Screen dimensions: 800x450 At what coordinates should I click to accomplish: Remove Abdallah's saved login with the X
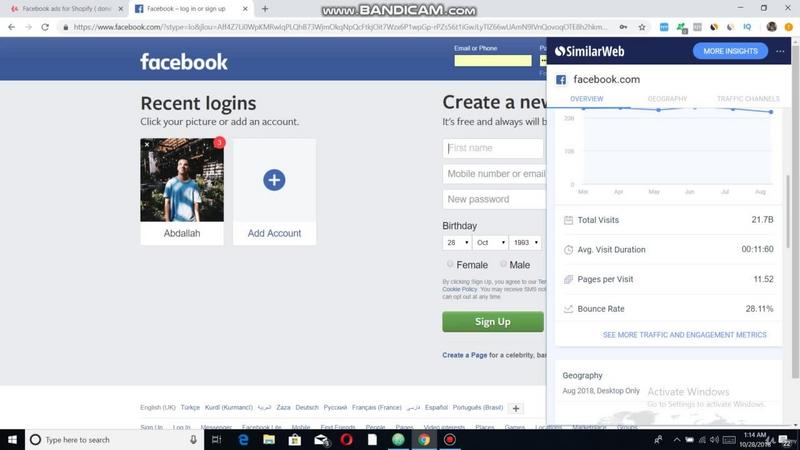(x=147, y=144)
